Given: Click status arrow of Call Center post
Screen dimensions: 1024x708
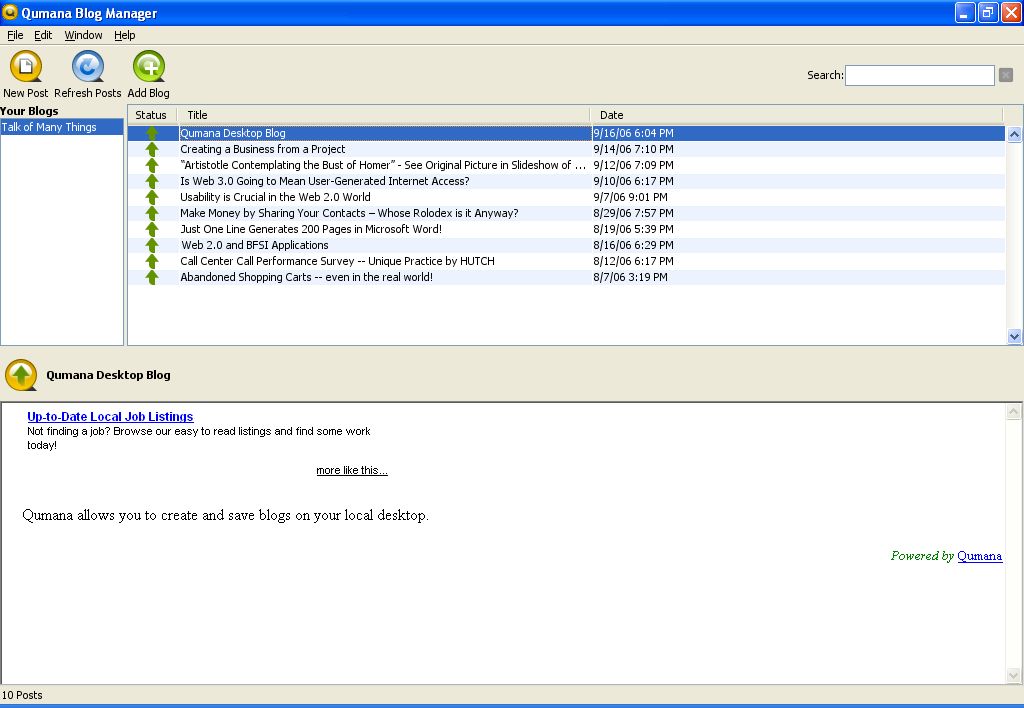Looking at the screenshot, I should 152,261.
